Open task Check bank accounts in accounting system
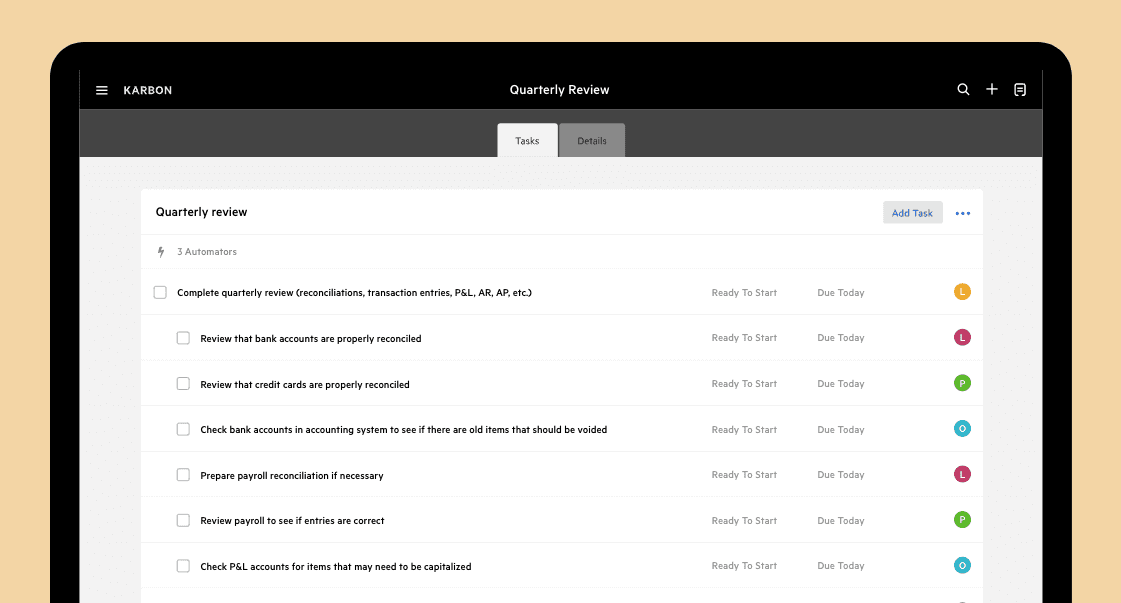The height and width of the screenshot is (603, 1121). [403, 429]
